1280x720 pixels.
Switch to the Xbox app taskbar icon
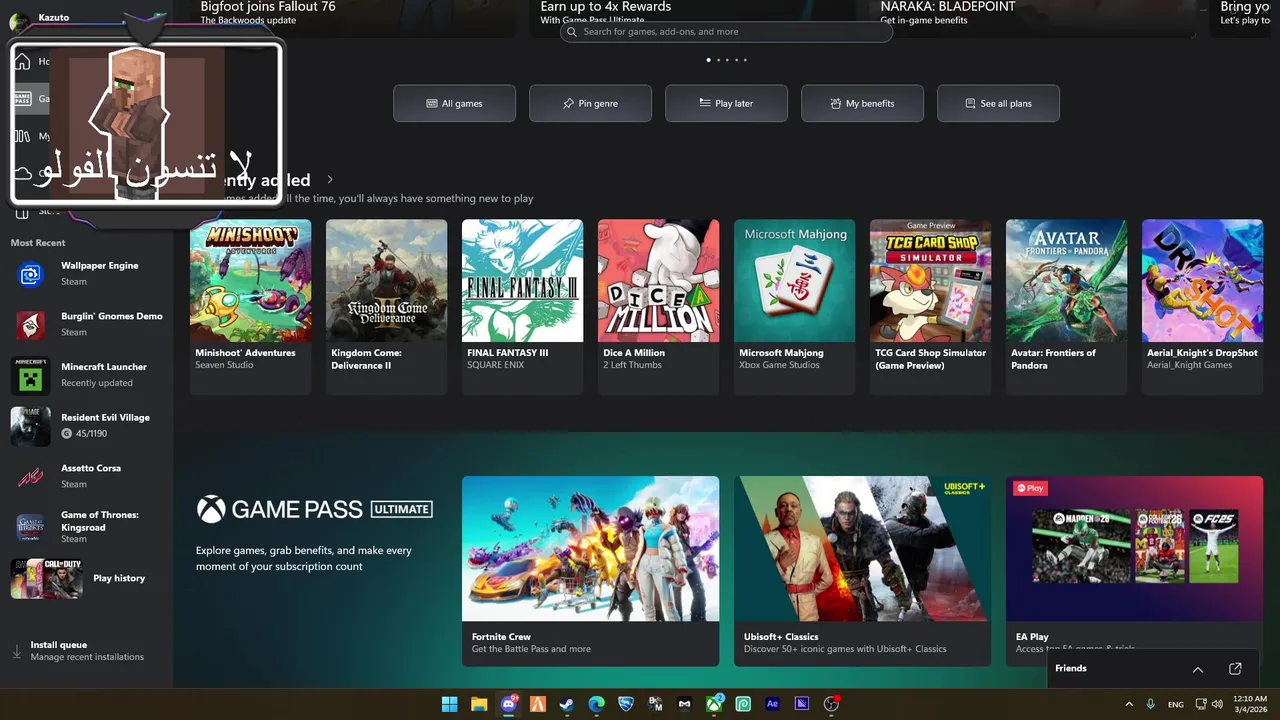714,704
